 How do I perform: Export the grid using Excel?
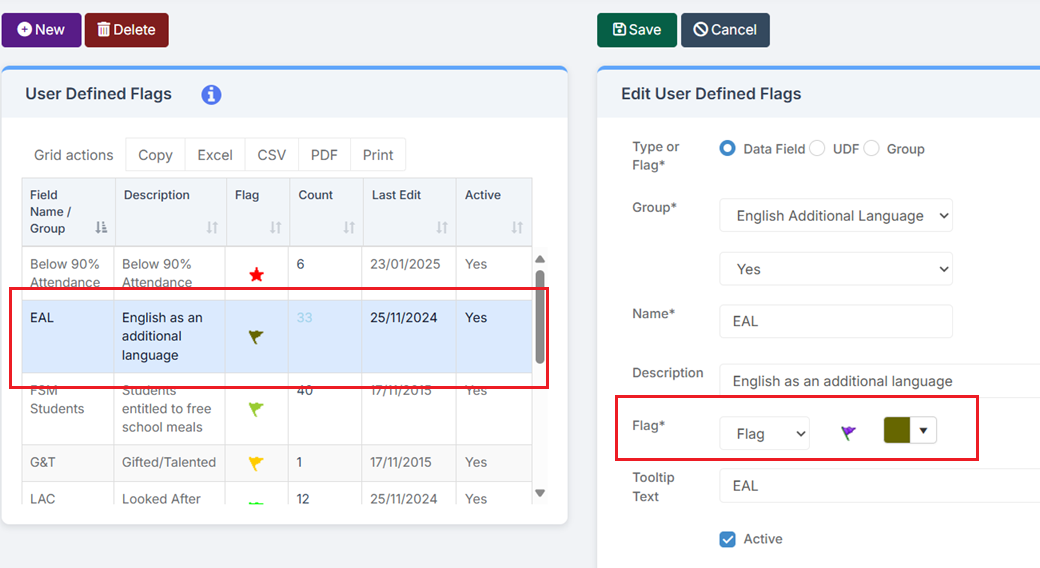215,155
